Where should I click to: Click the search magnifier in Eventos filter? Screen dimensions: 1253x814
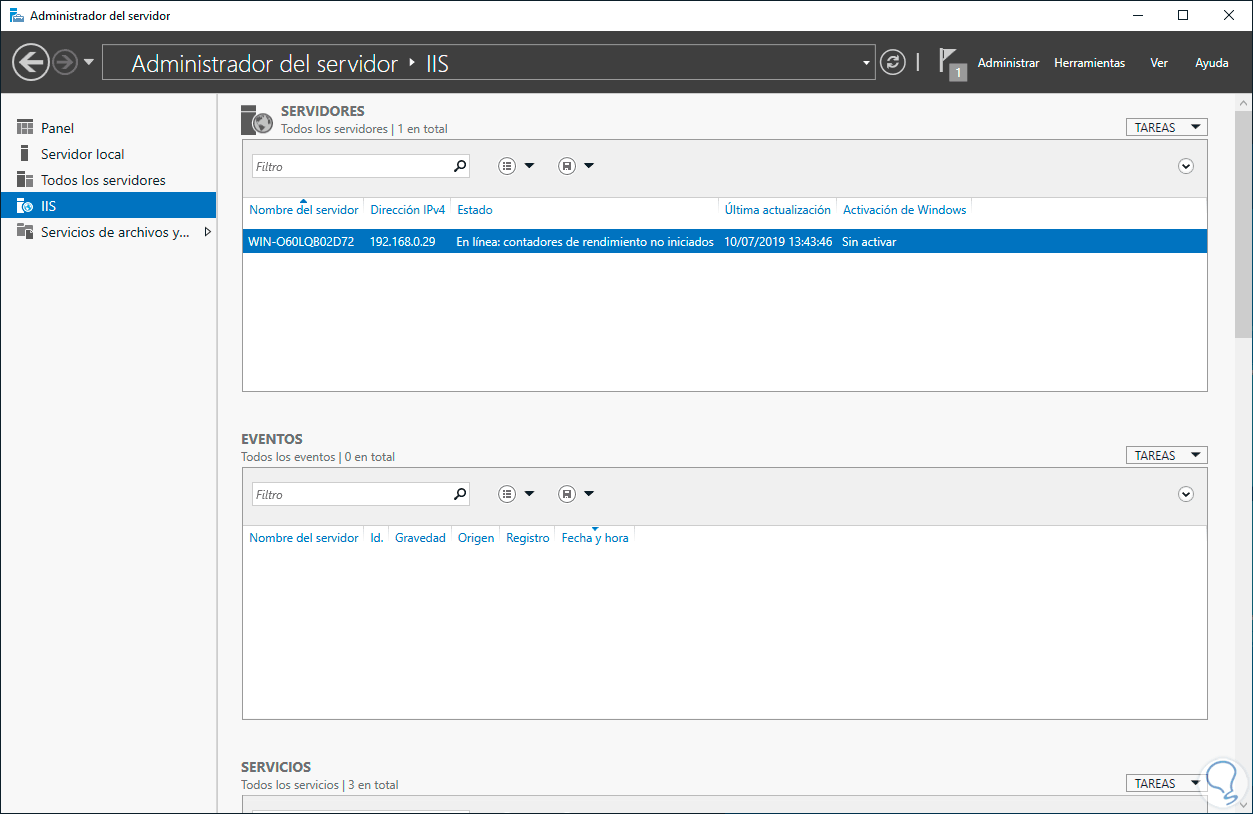(x=460, y=494)
